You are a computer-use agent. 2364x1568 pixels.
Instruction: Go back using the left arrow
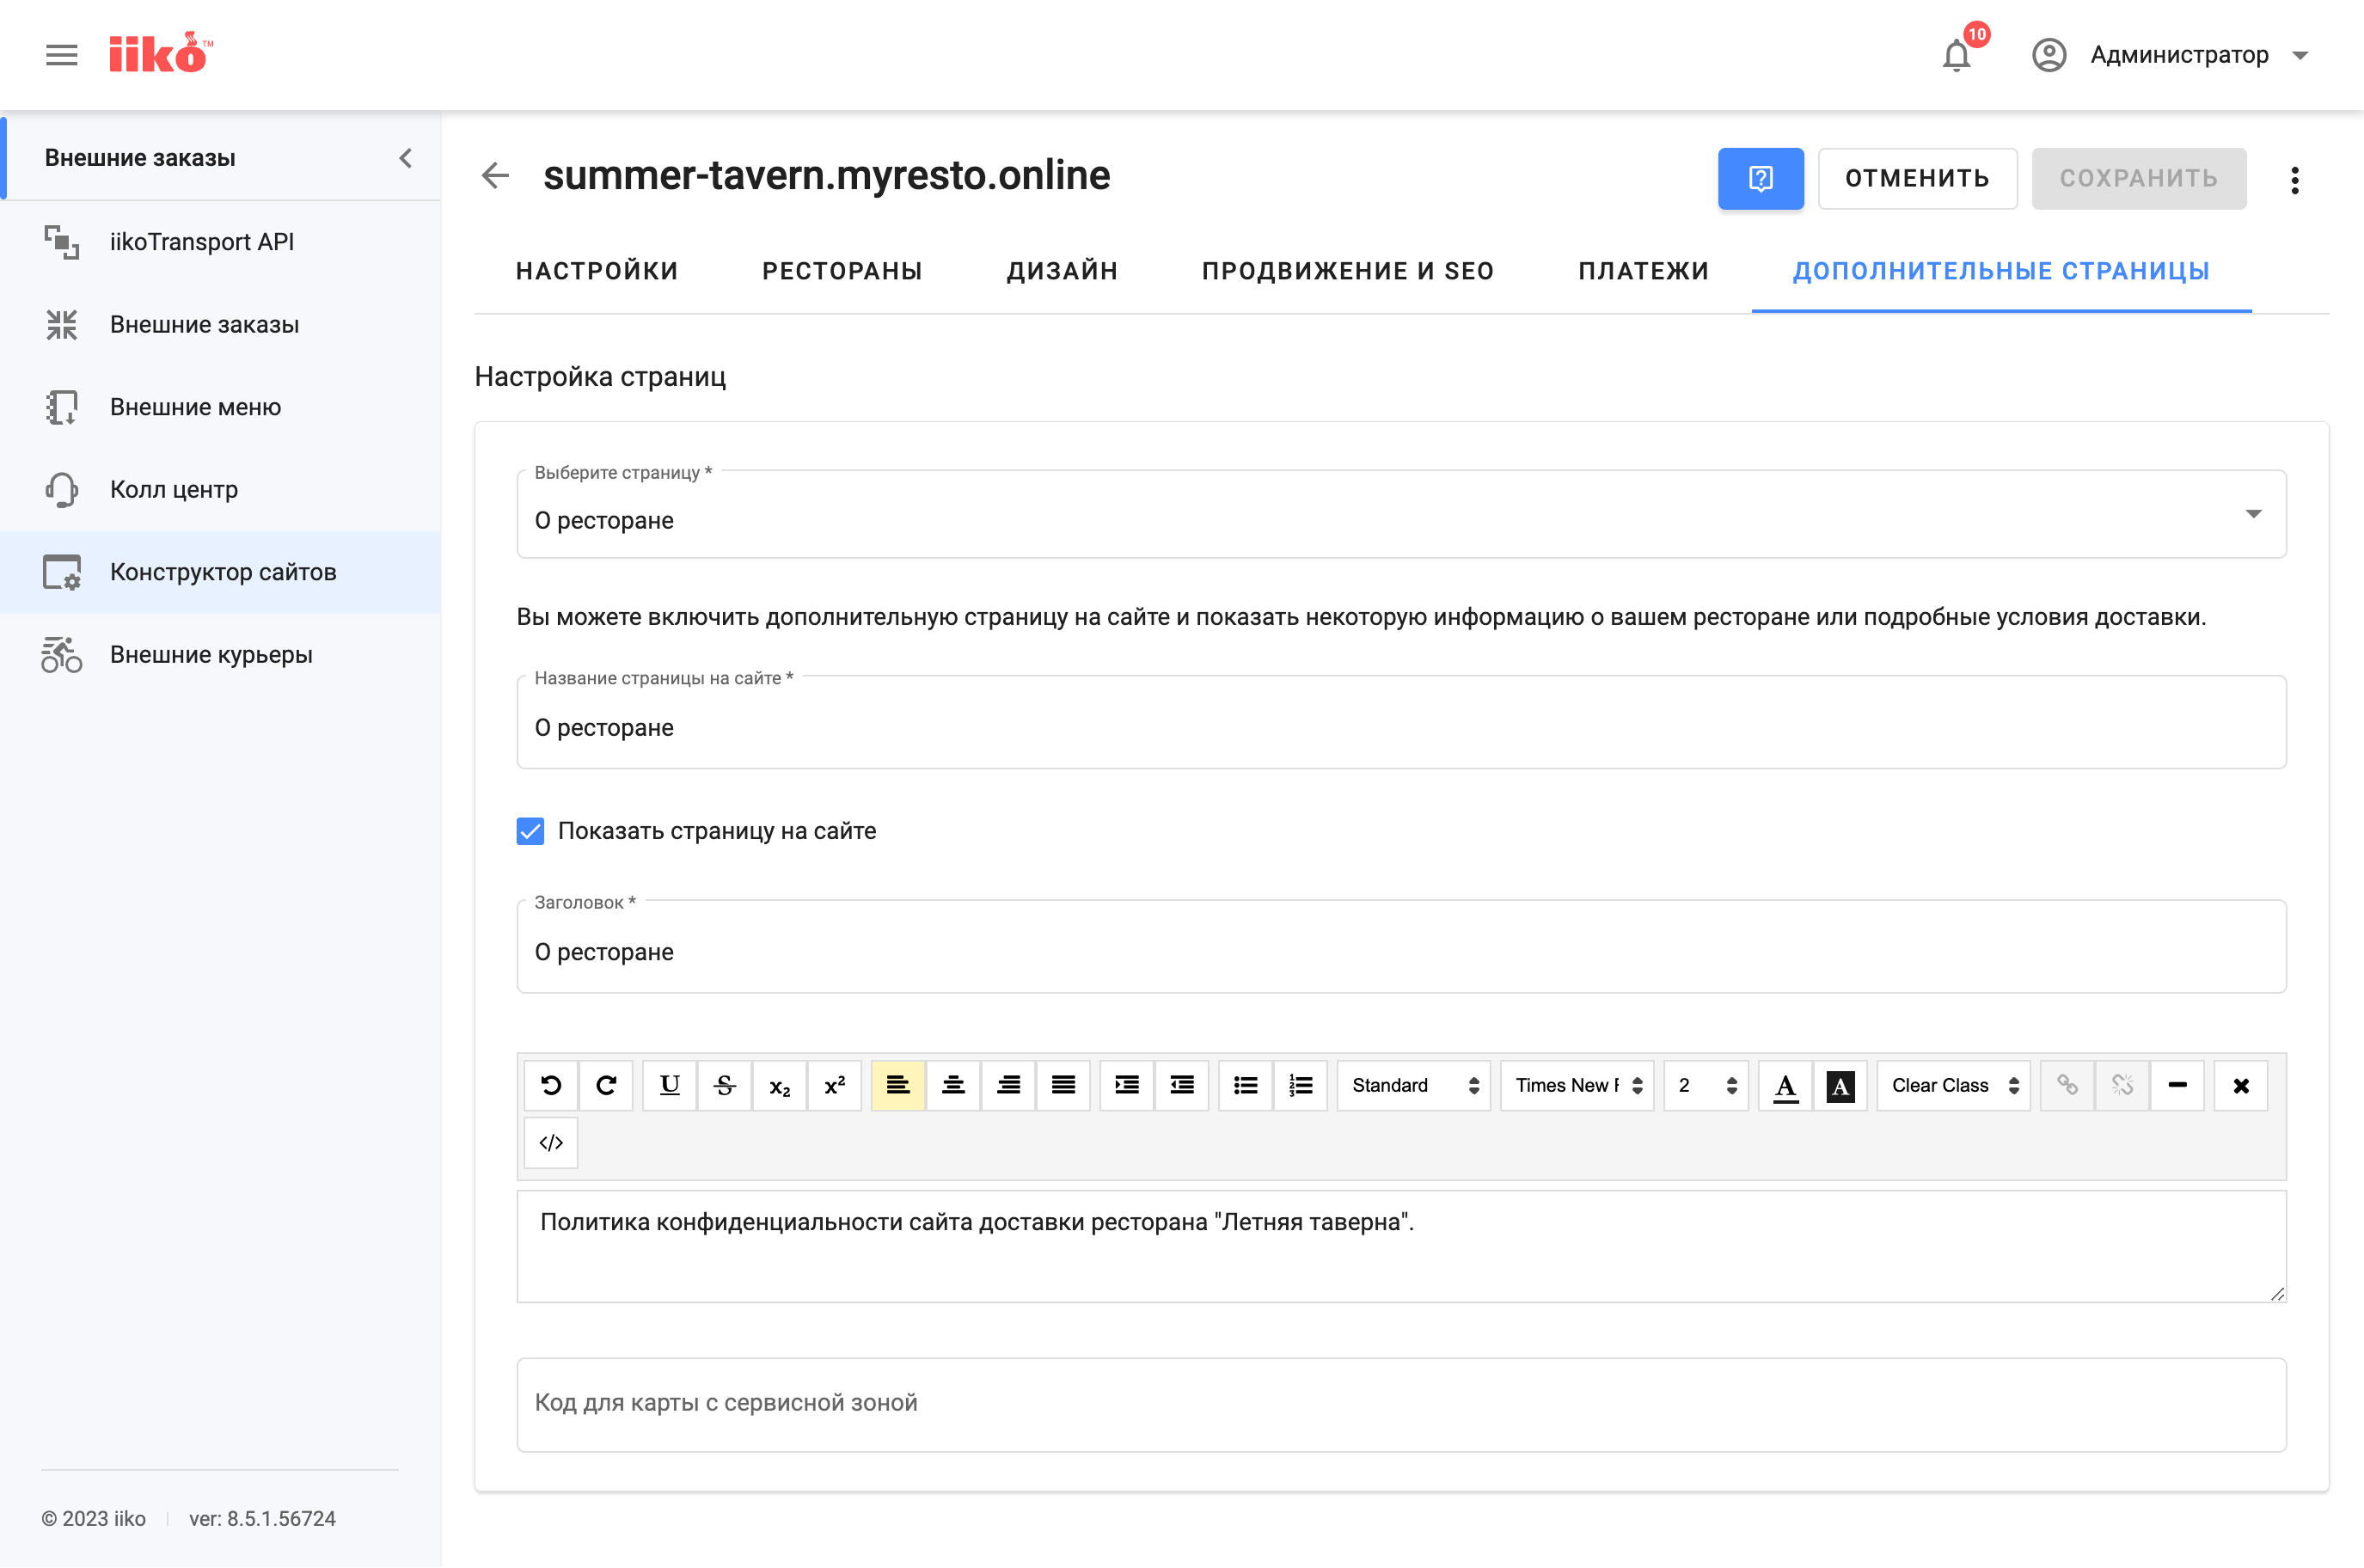(x=495, y=176)
